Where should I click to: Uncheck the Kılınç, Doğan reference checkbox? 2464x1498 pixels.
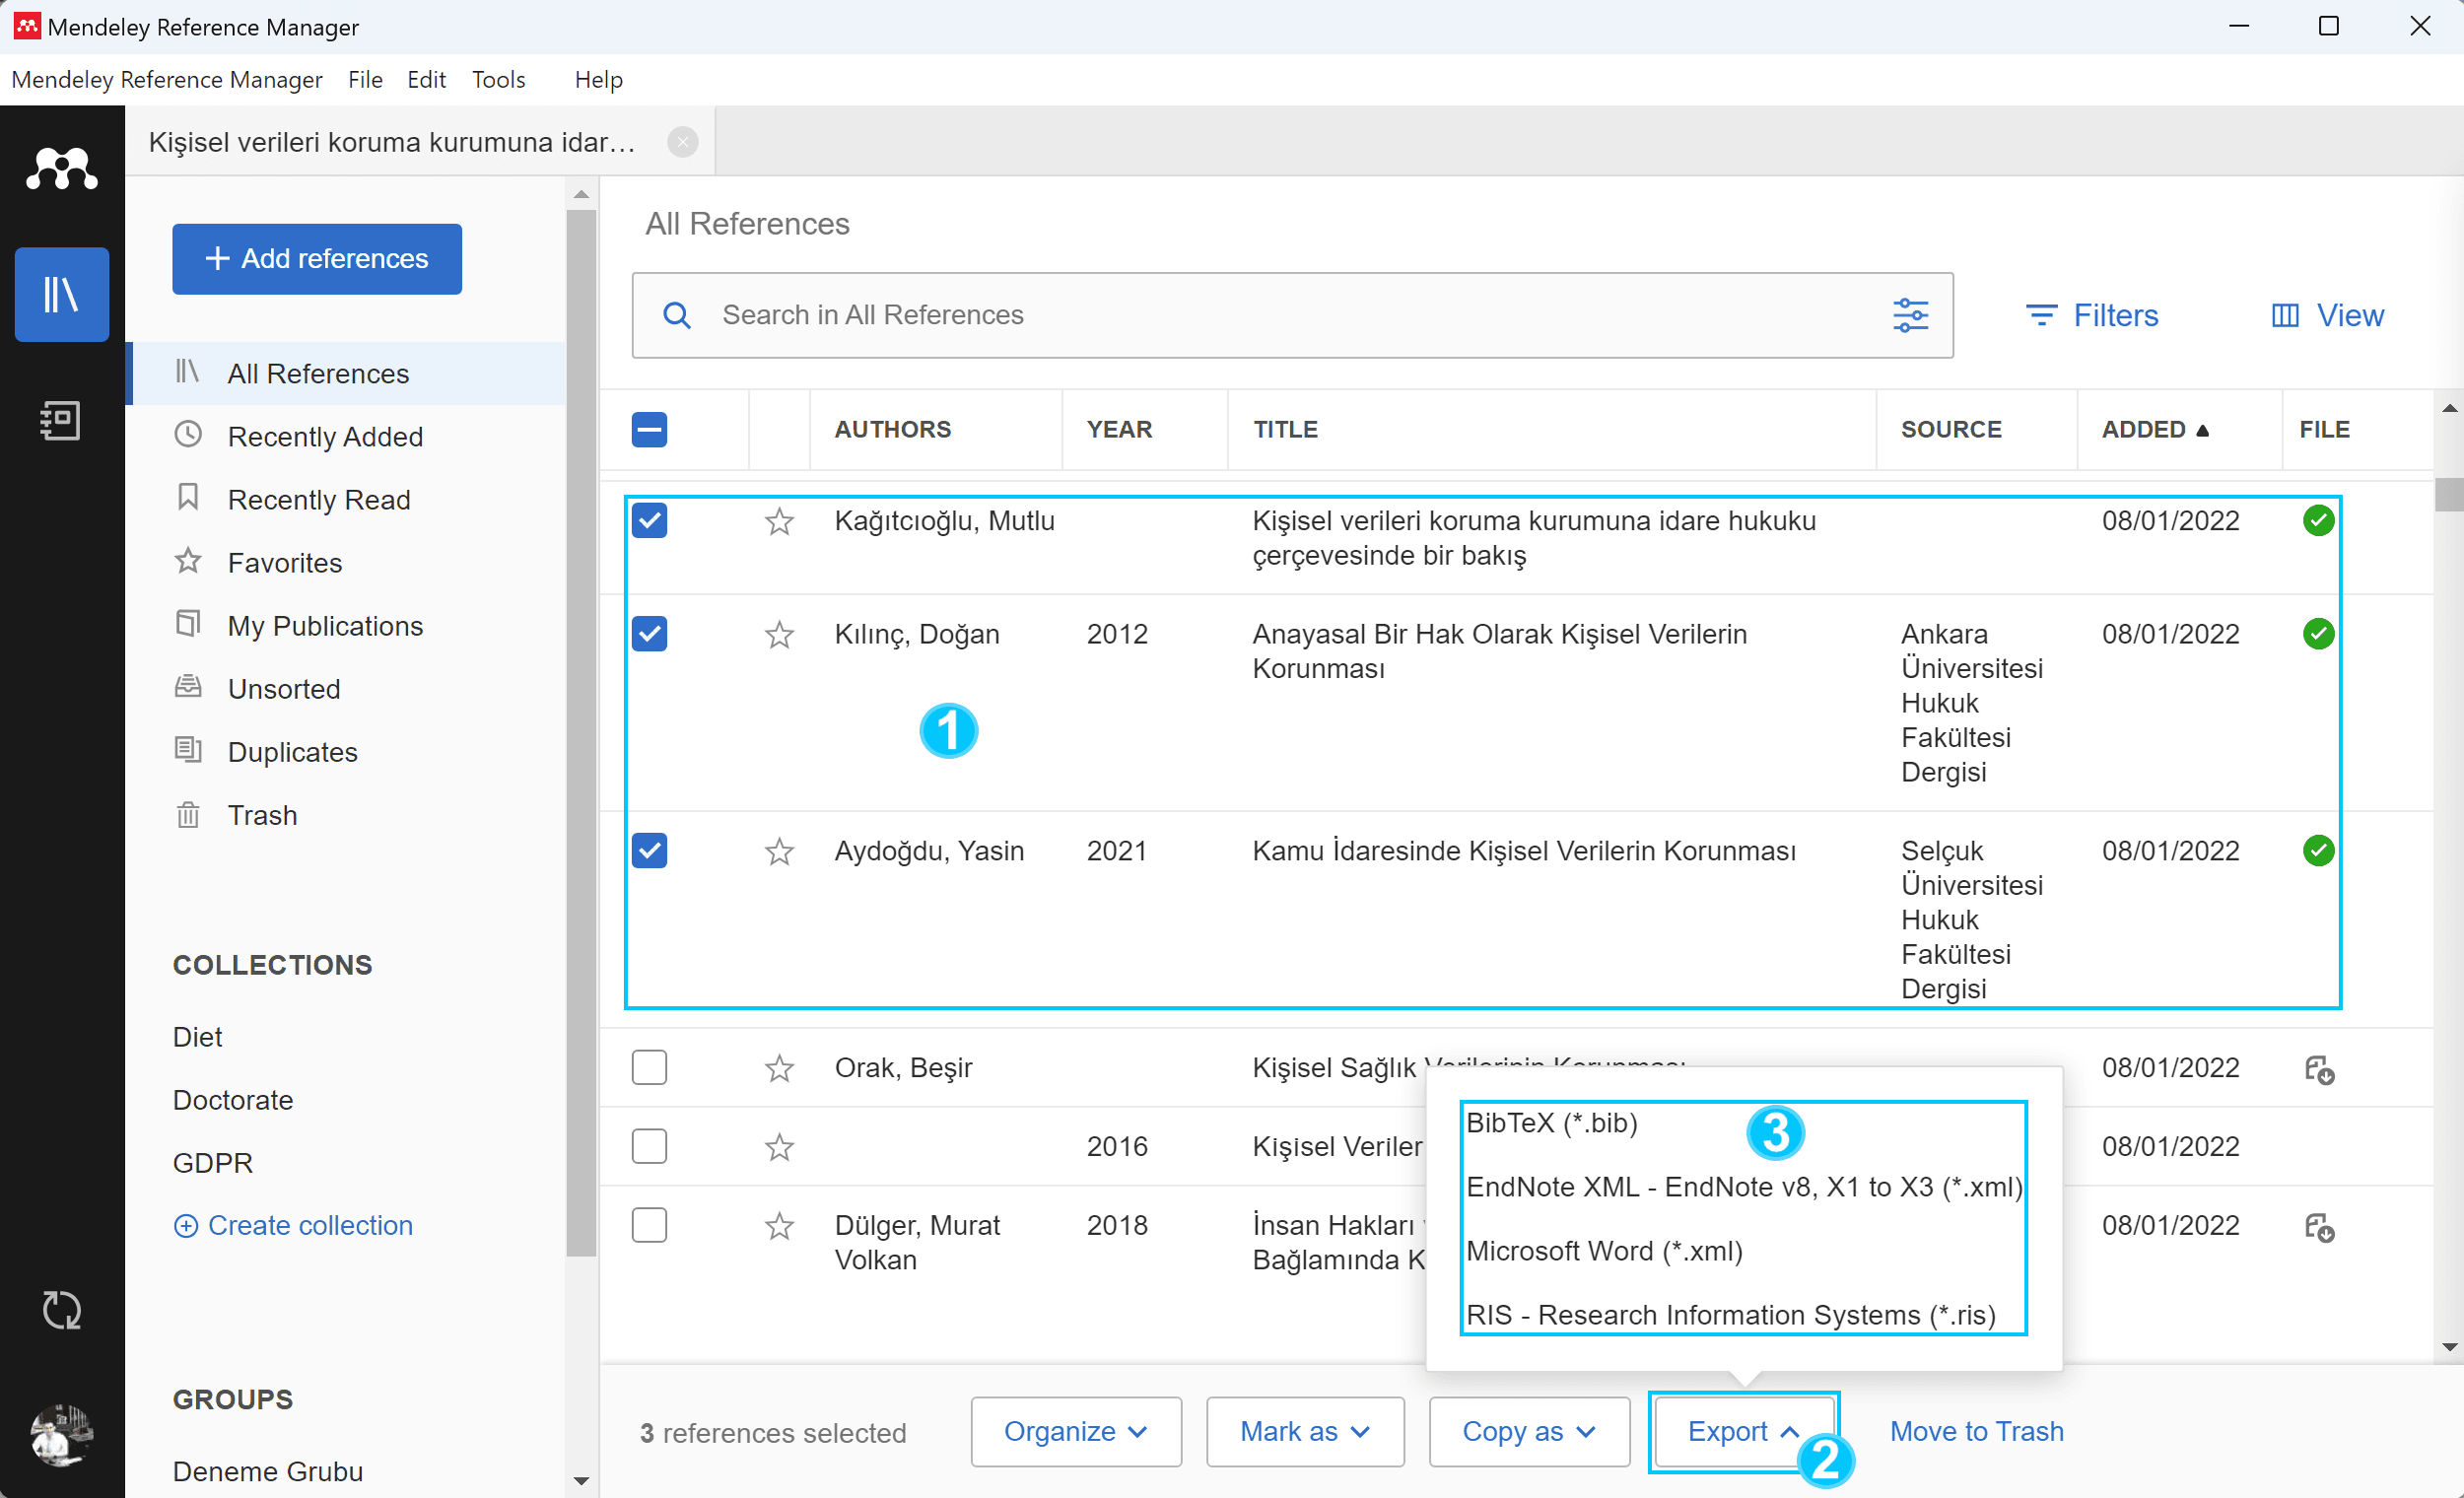tap(649, 634)
